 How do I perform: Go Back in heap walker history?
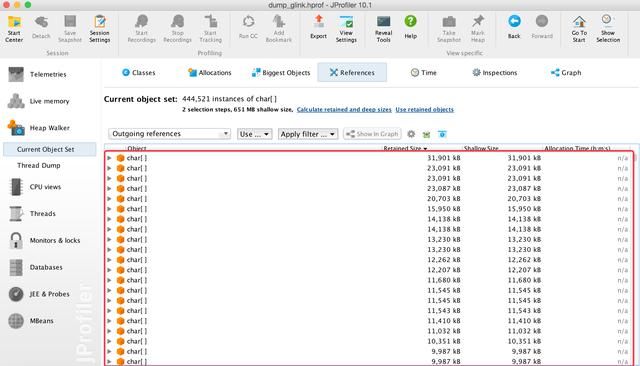[514, 28]
